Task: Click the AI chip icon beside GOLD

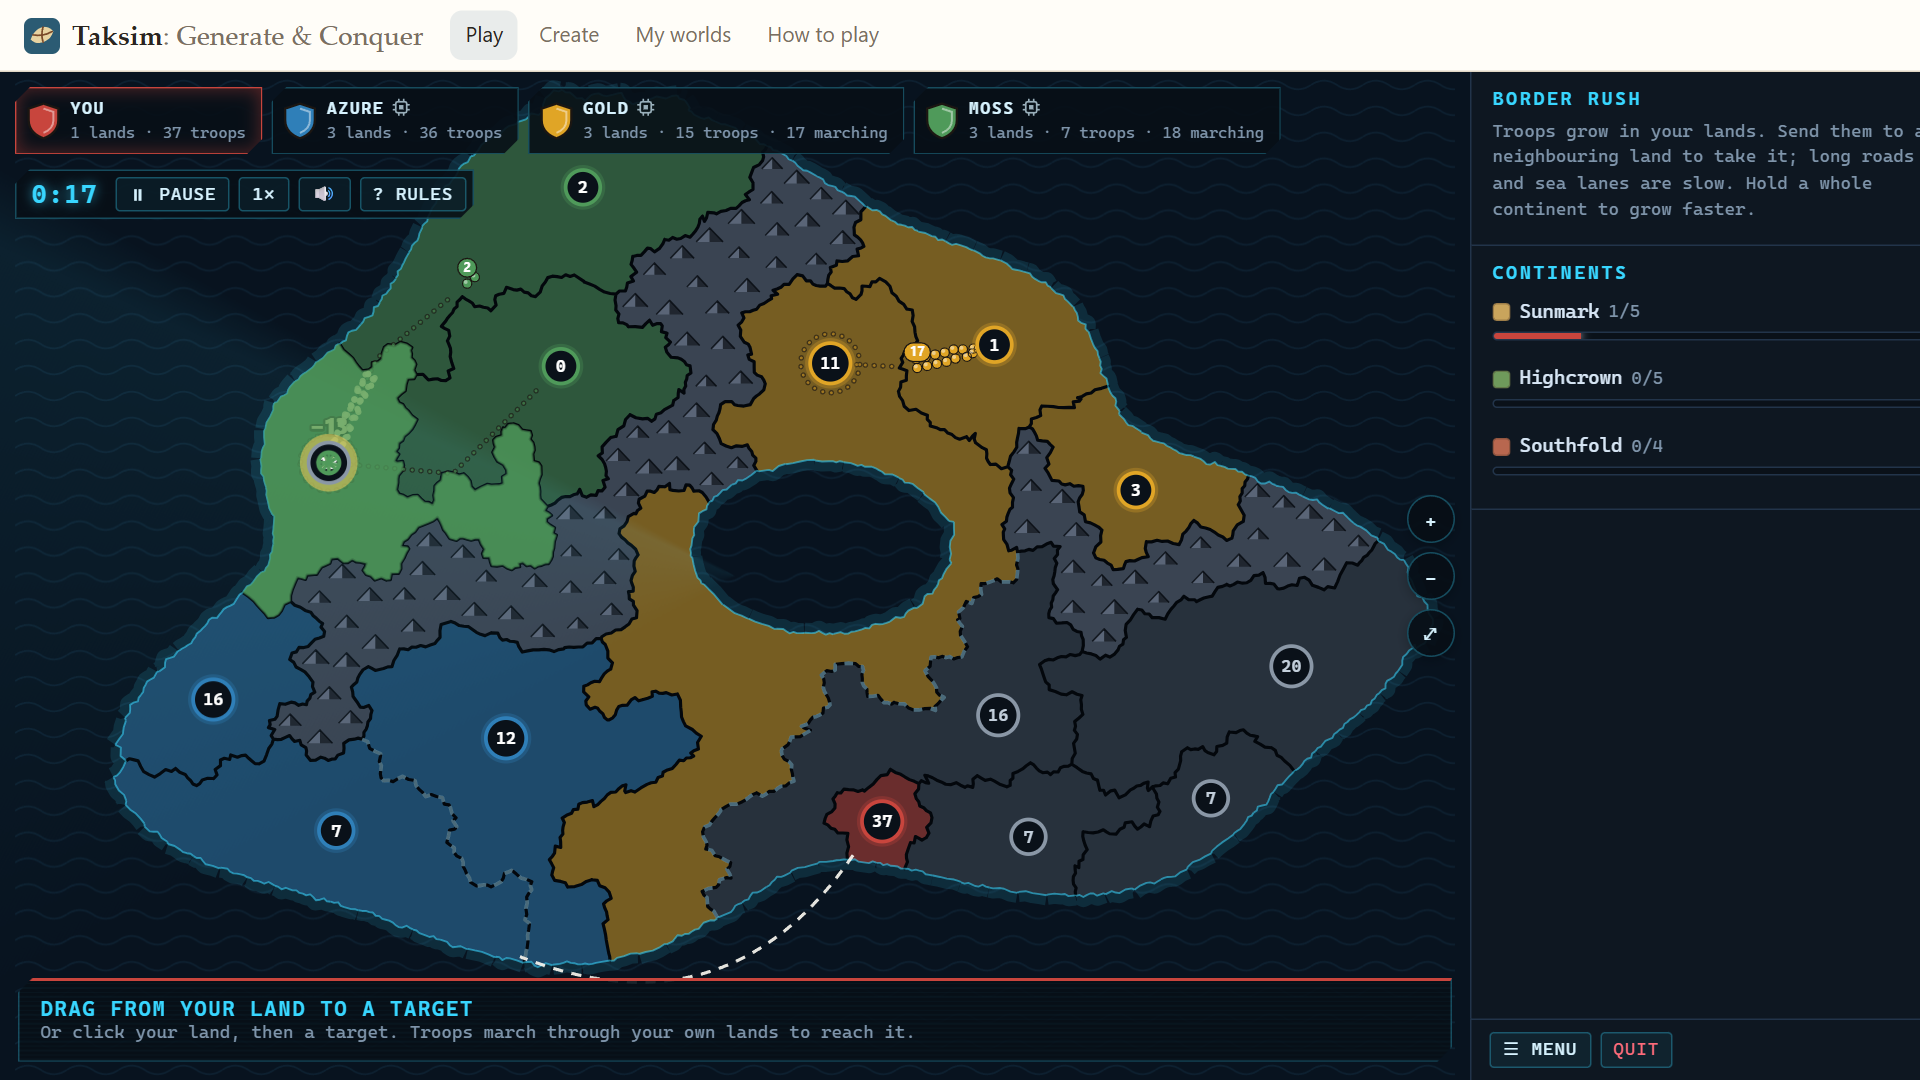Action: (x=646, y=107)
